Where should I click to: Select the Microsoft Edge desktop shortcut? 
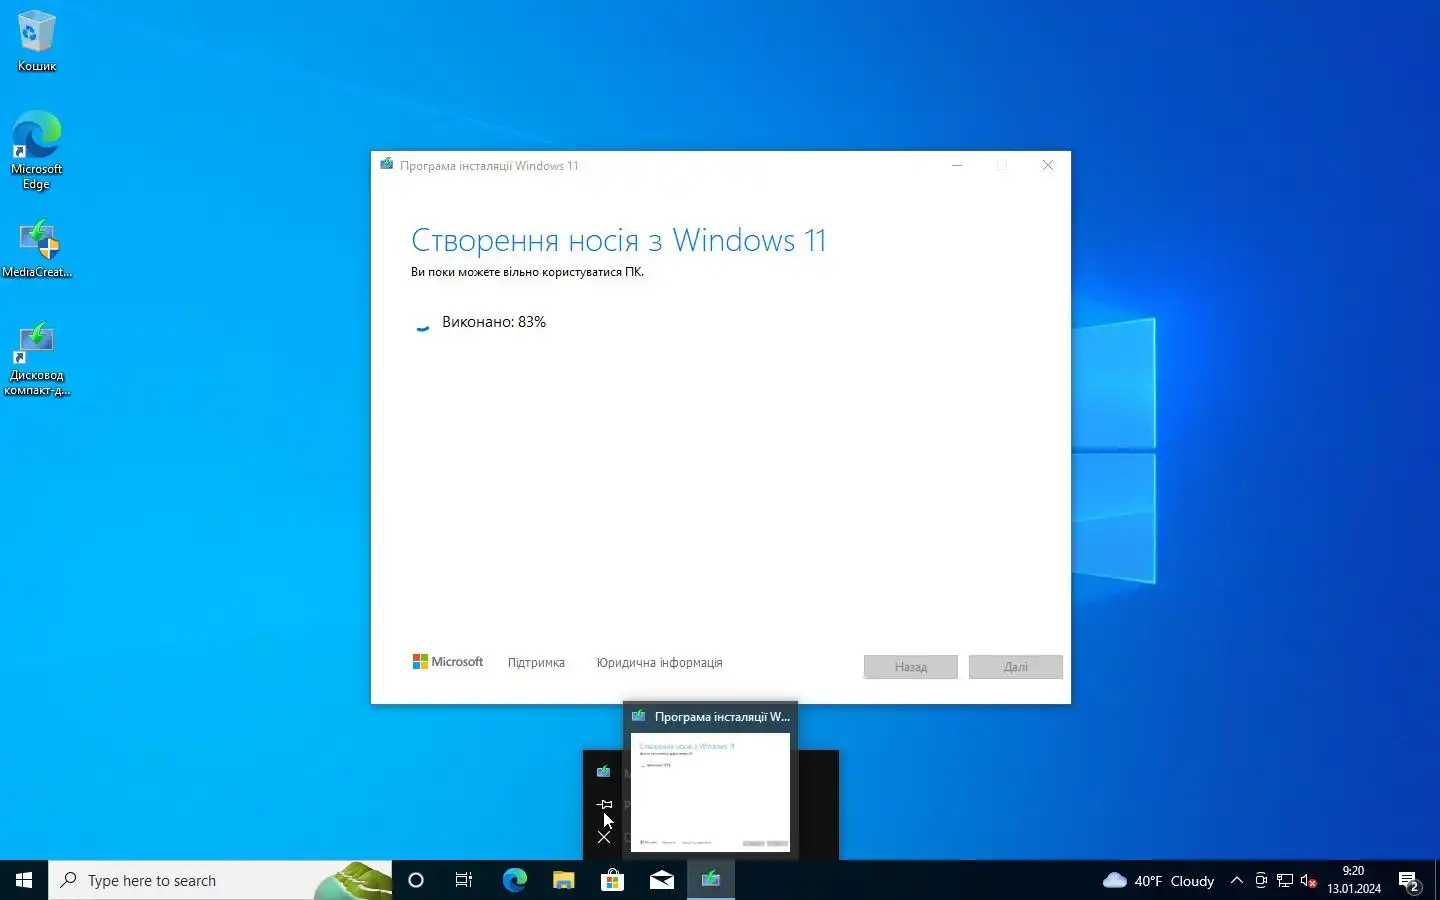tap(36, 150)
